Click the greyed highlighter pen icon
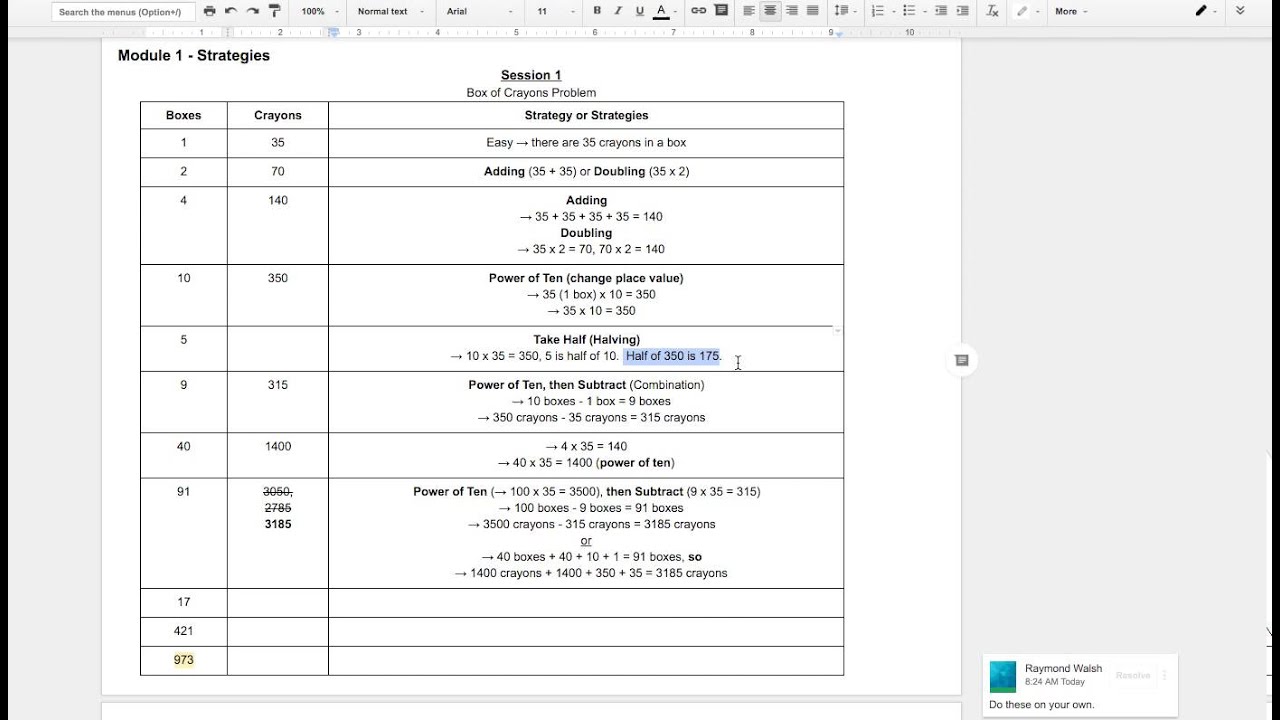 coord(1021,11)
